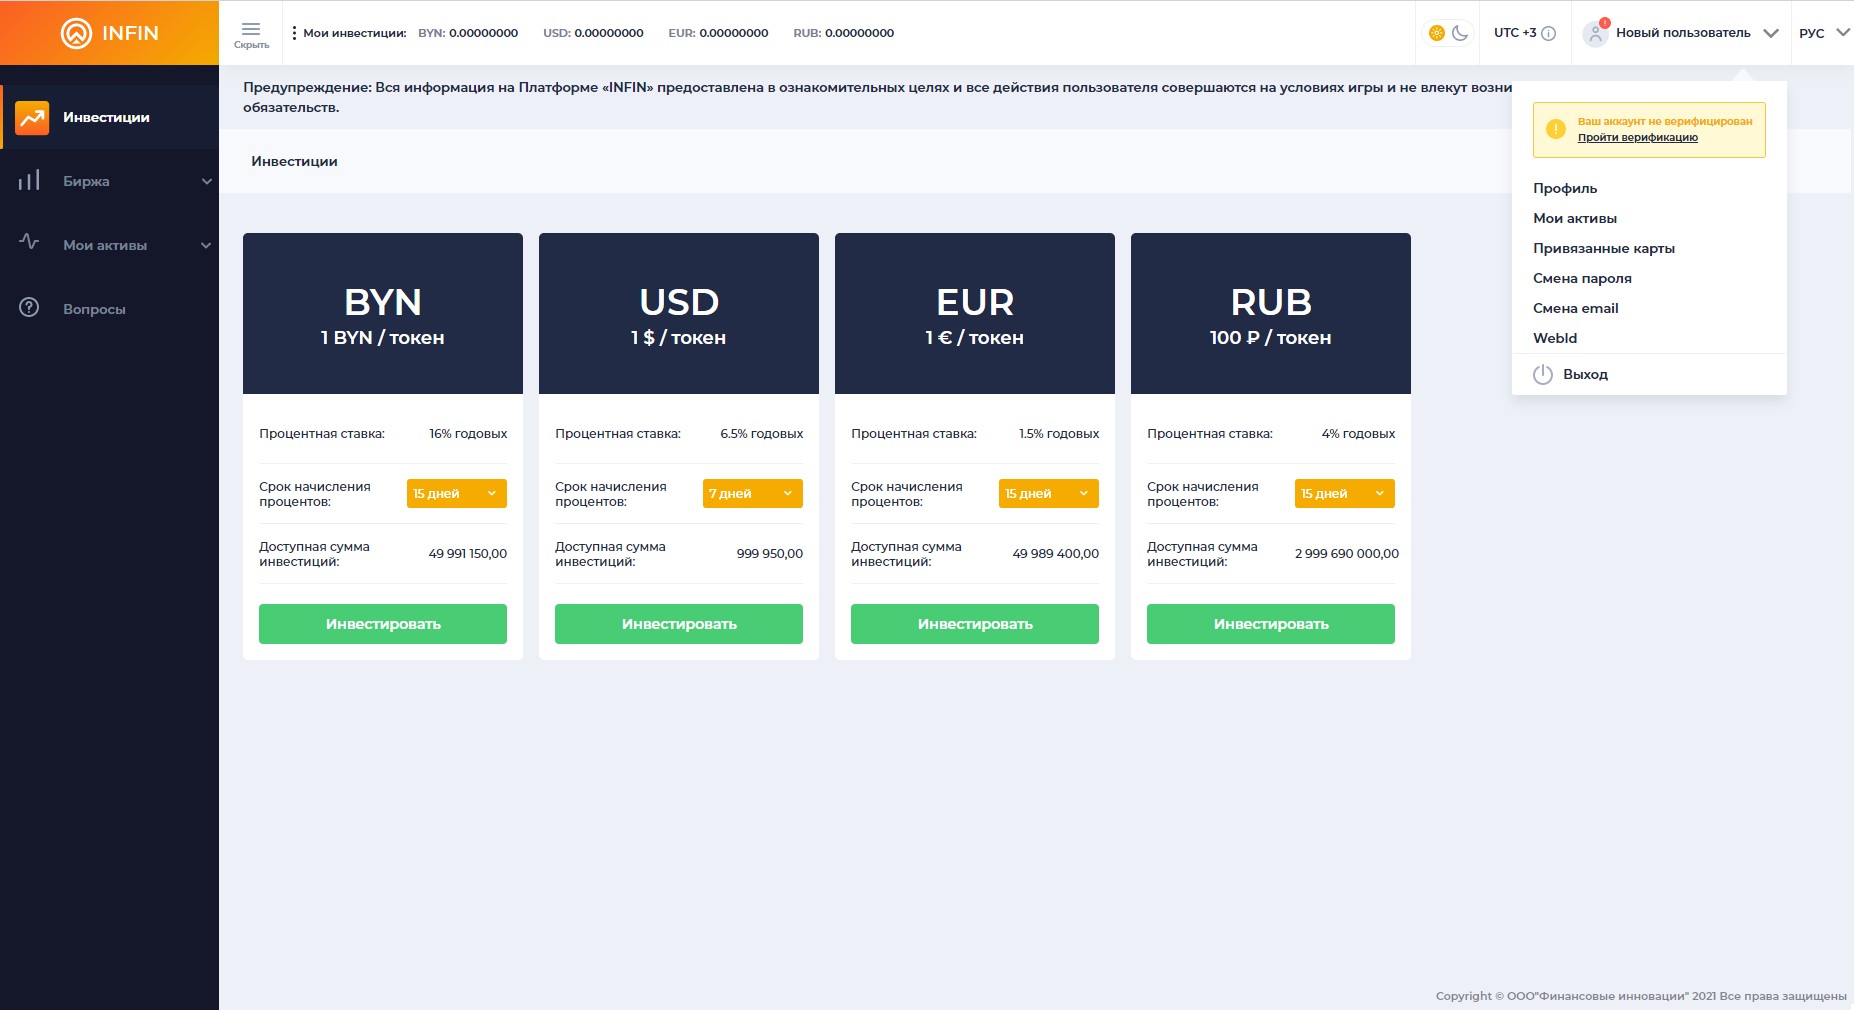Screen dimensions: 1854x1010
Task: Click the Выход power icon
Action: click(1543, 374)
